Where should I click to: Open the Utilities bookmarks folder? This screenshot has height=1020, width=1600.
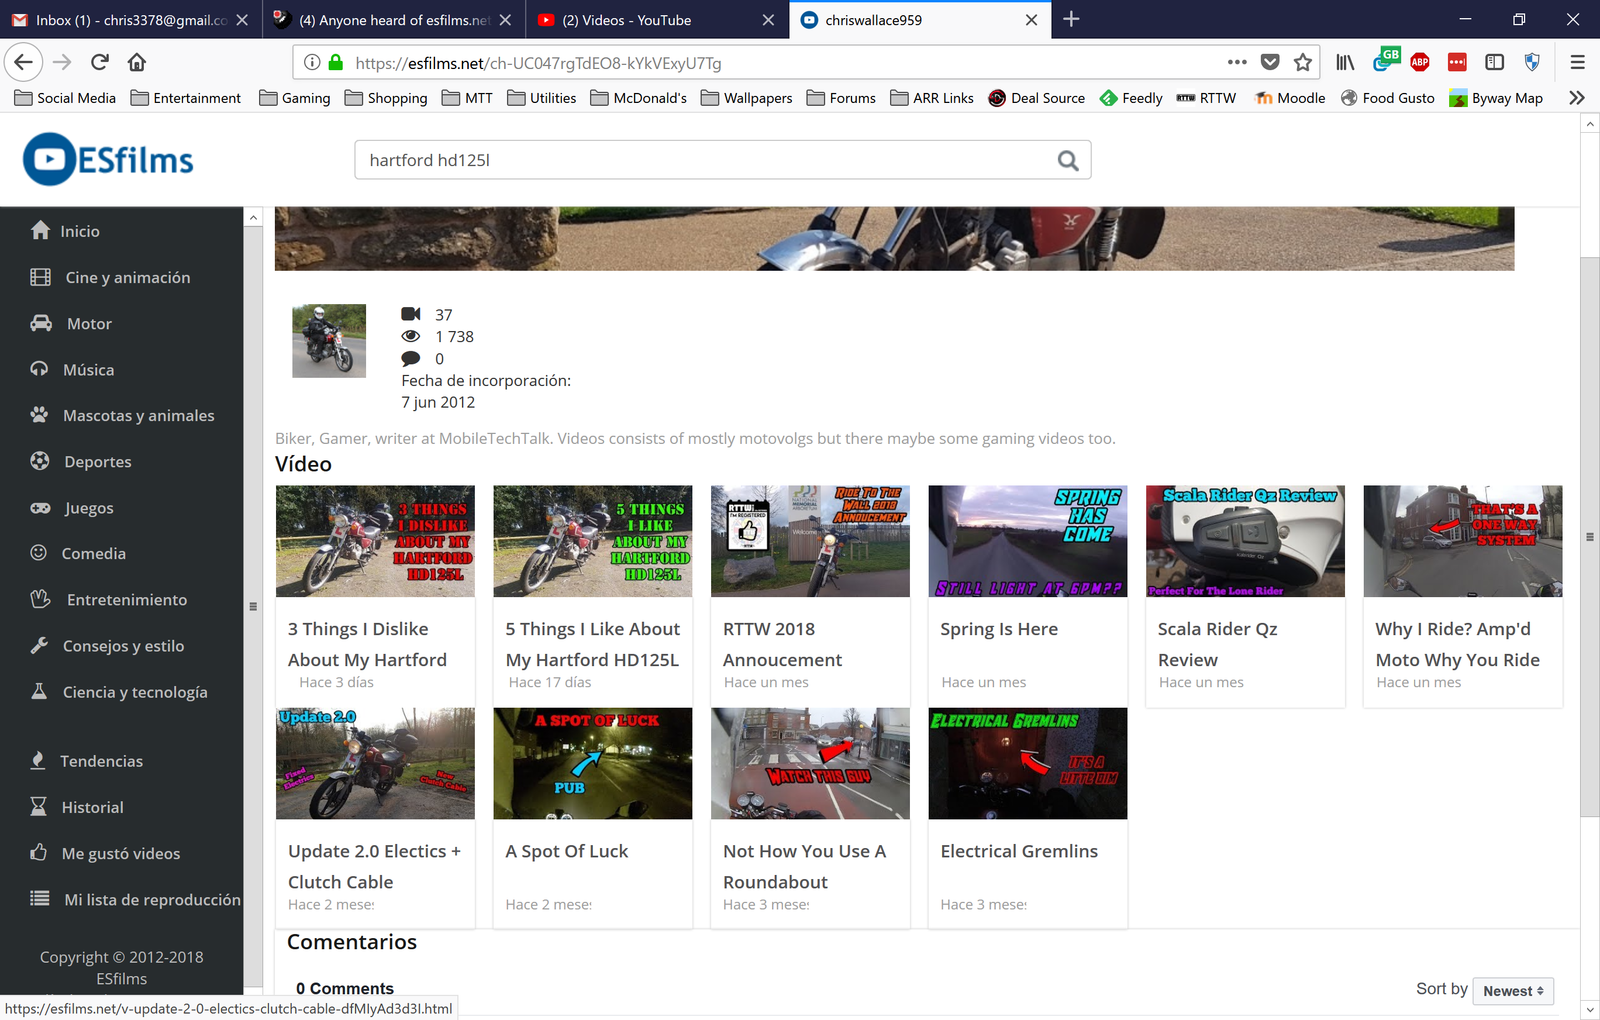[x=541, y=97]
